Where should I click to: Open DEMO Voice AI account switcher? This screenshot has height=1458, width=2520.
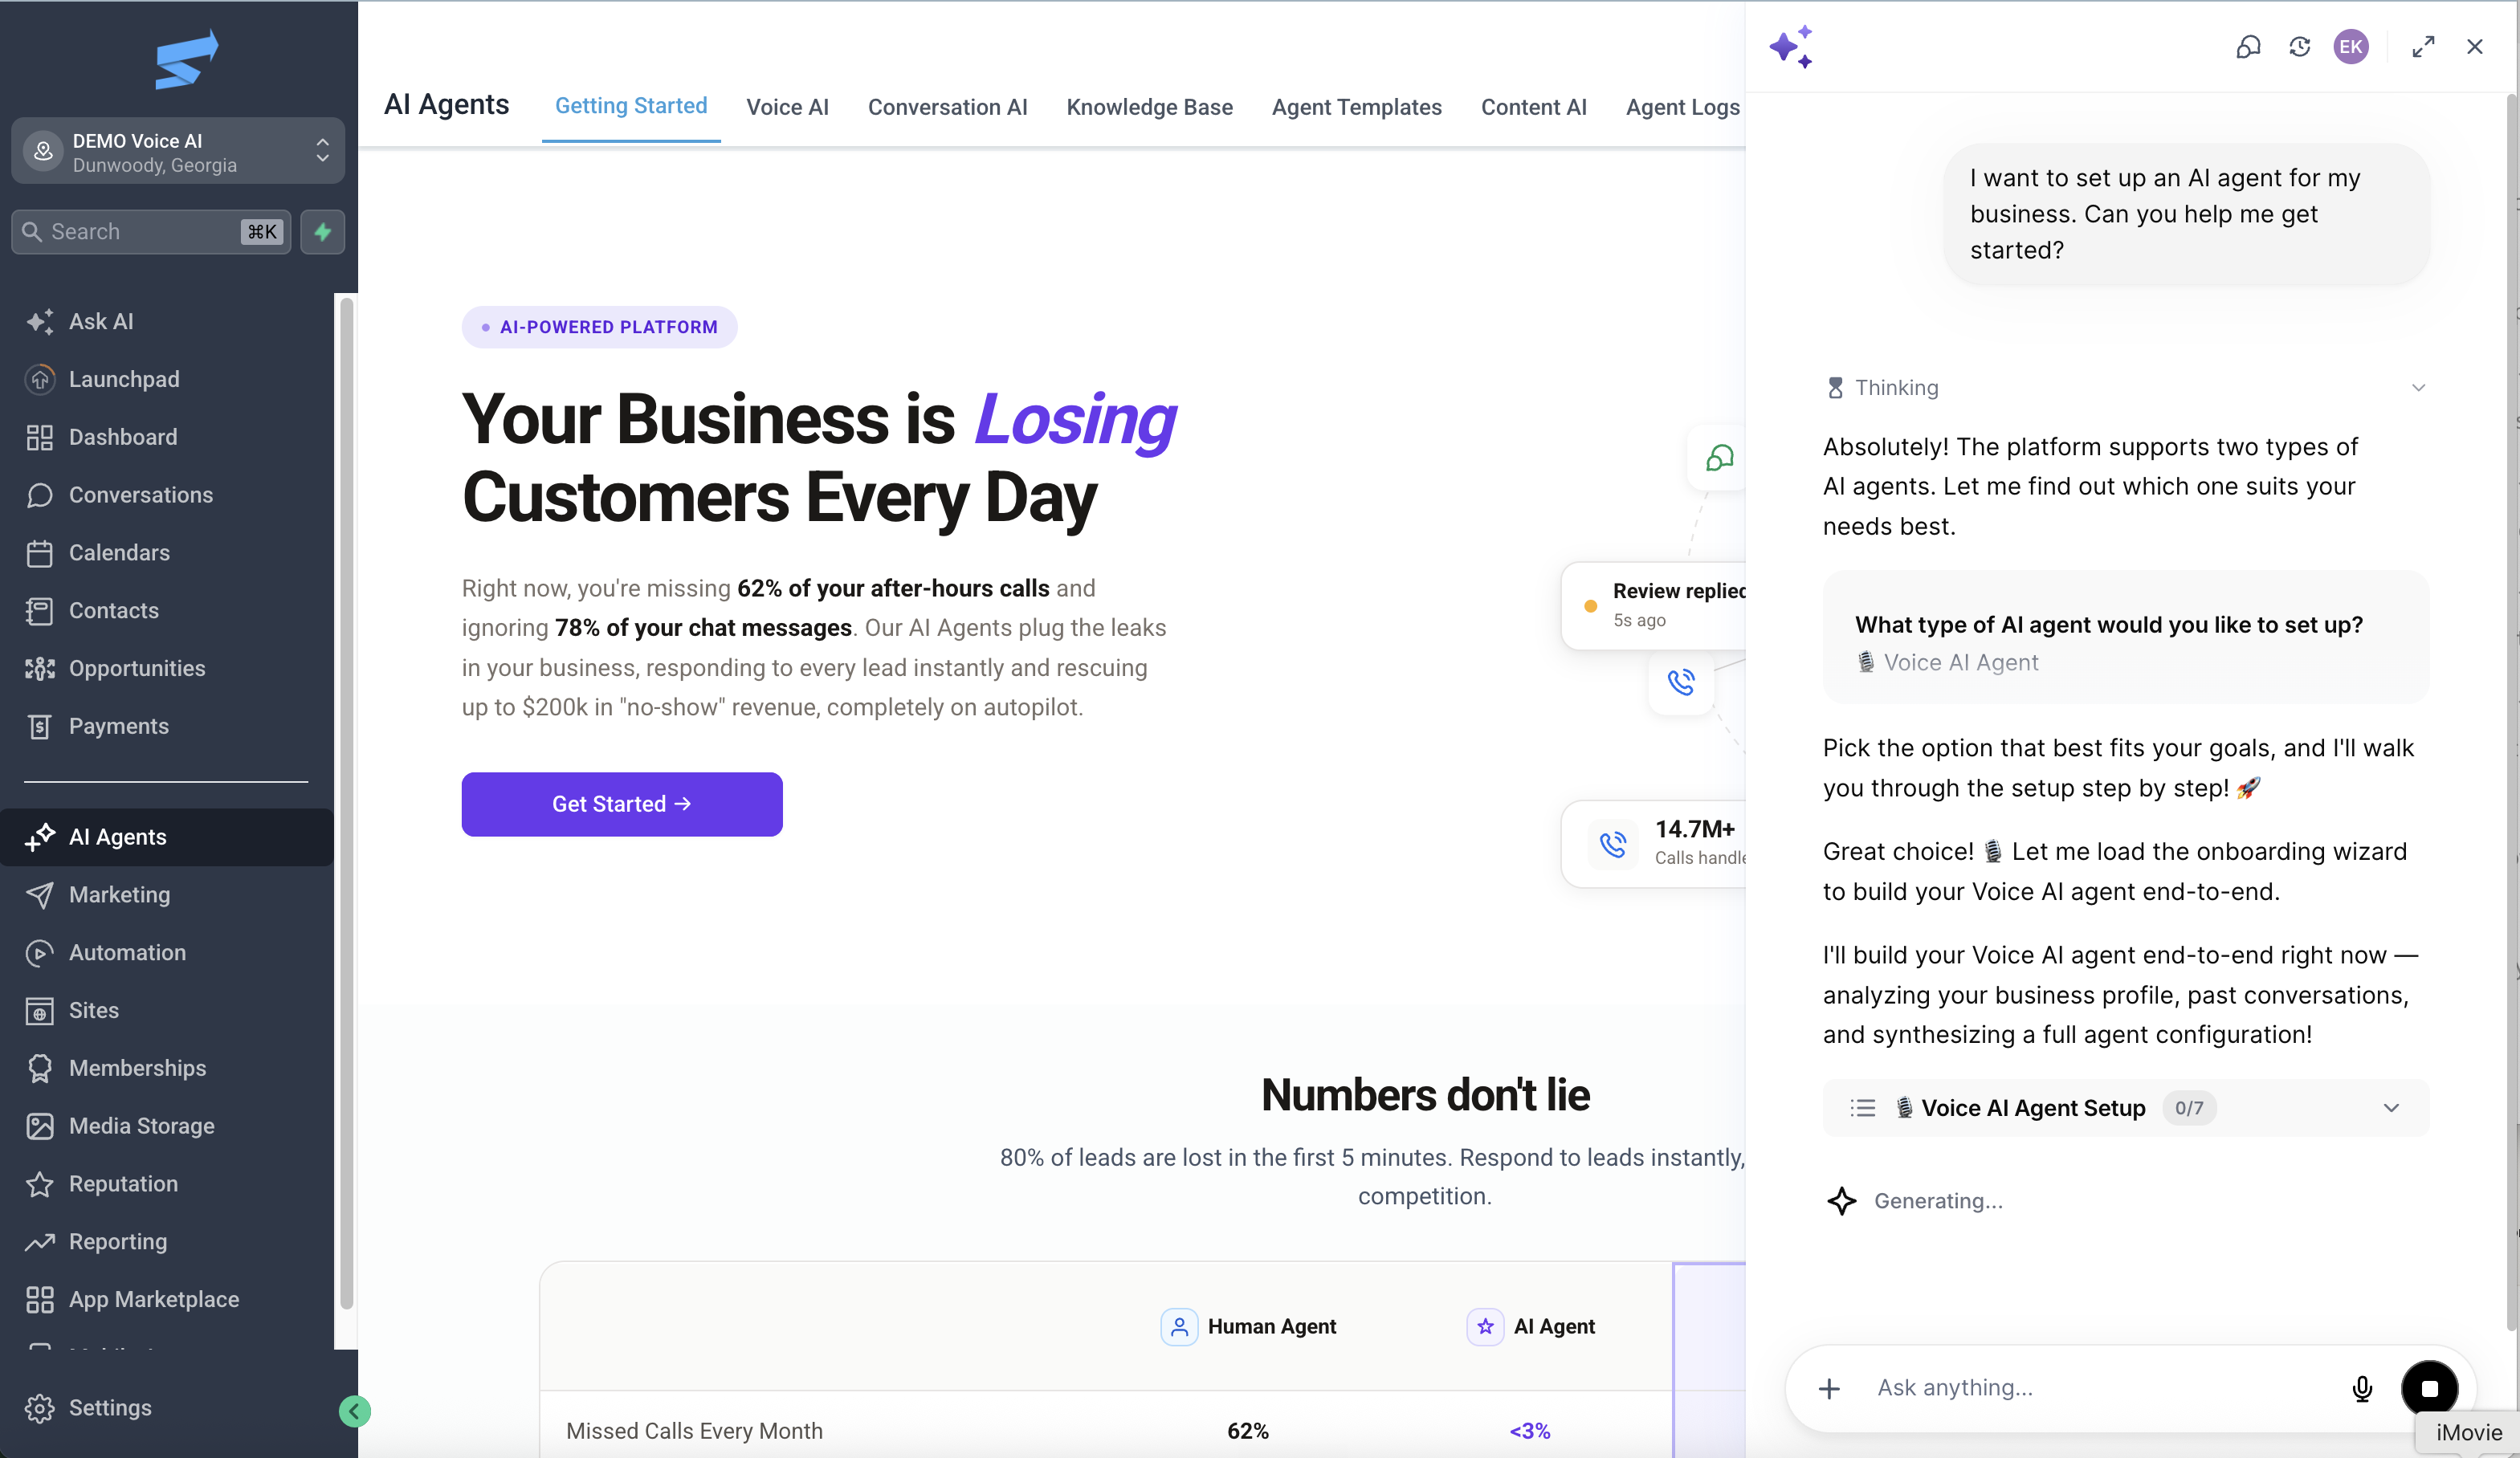pyautogui.click(x=178, y=152)
